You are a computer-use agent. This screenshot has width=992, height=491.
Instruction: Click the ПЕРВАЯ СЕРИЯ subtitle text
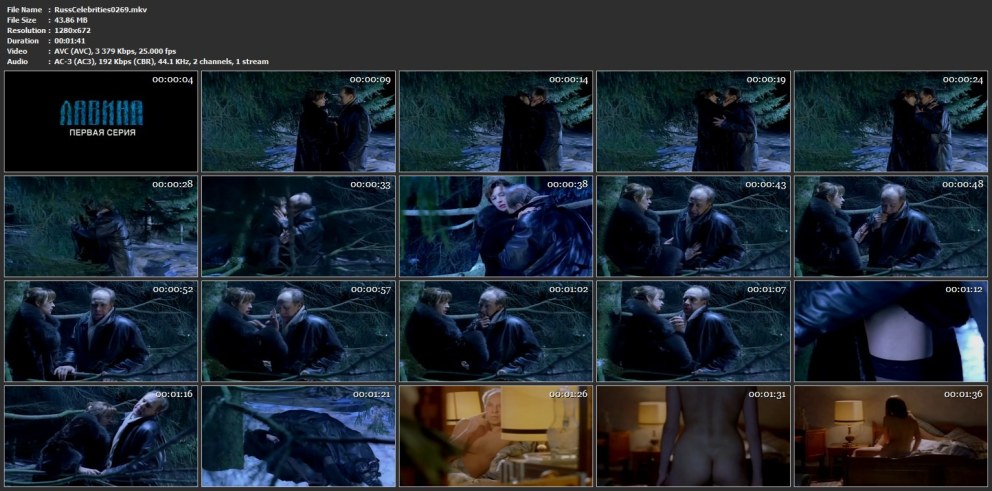click(x=102, y=133)
